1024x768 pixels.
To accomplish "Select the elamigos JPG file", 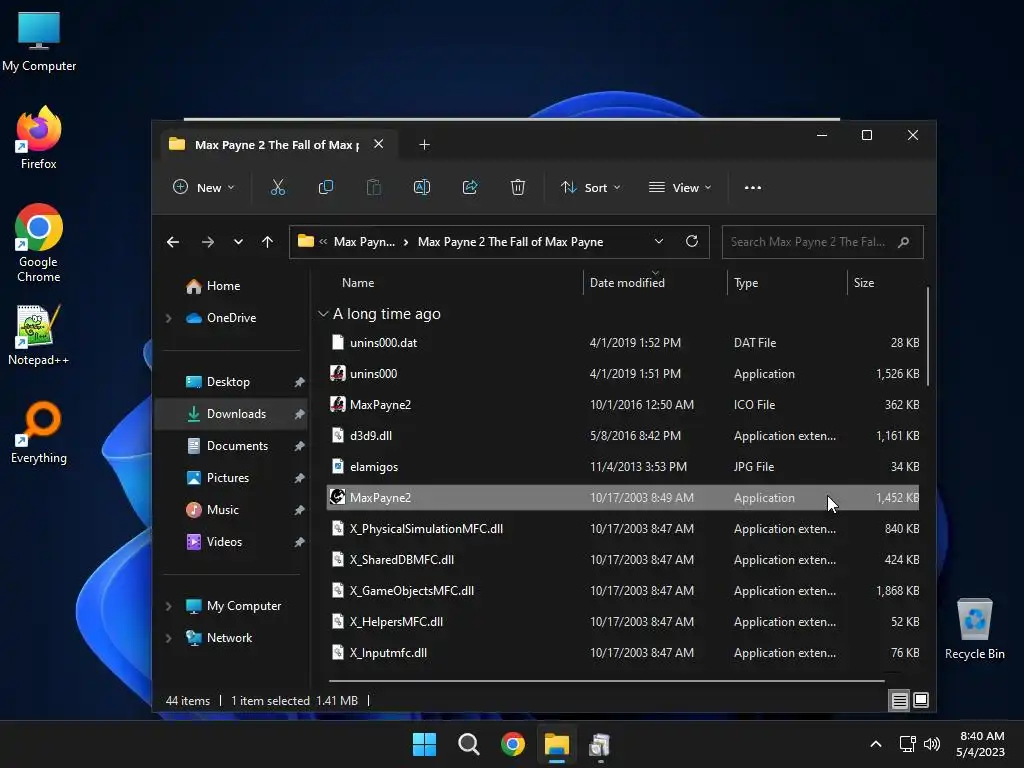I will point(622,467).
